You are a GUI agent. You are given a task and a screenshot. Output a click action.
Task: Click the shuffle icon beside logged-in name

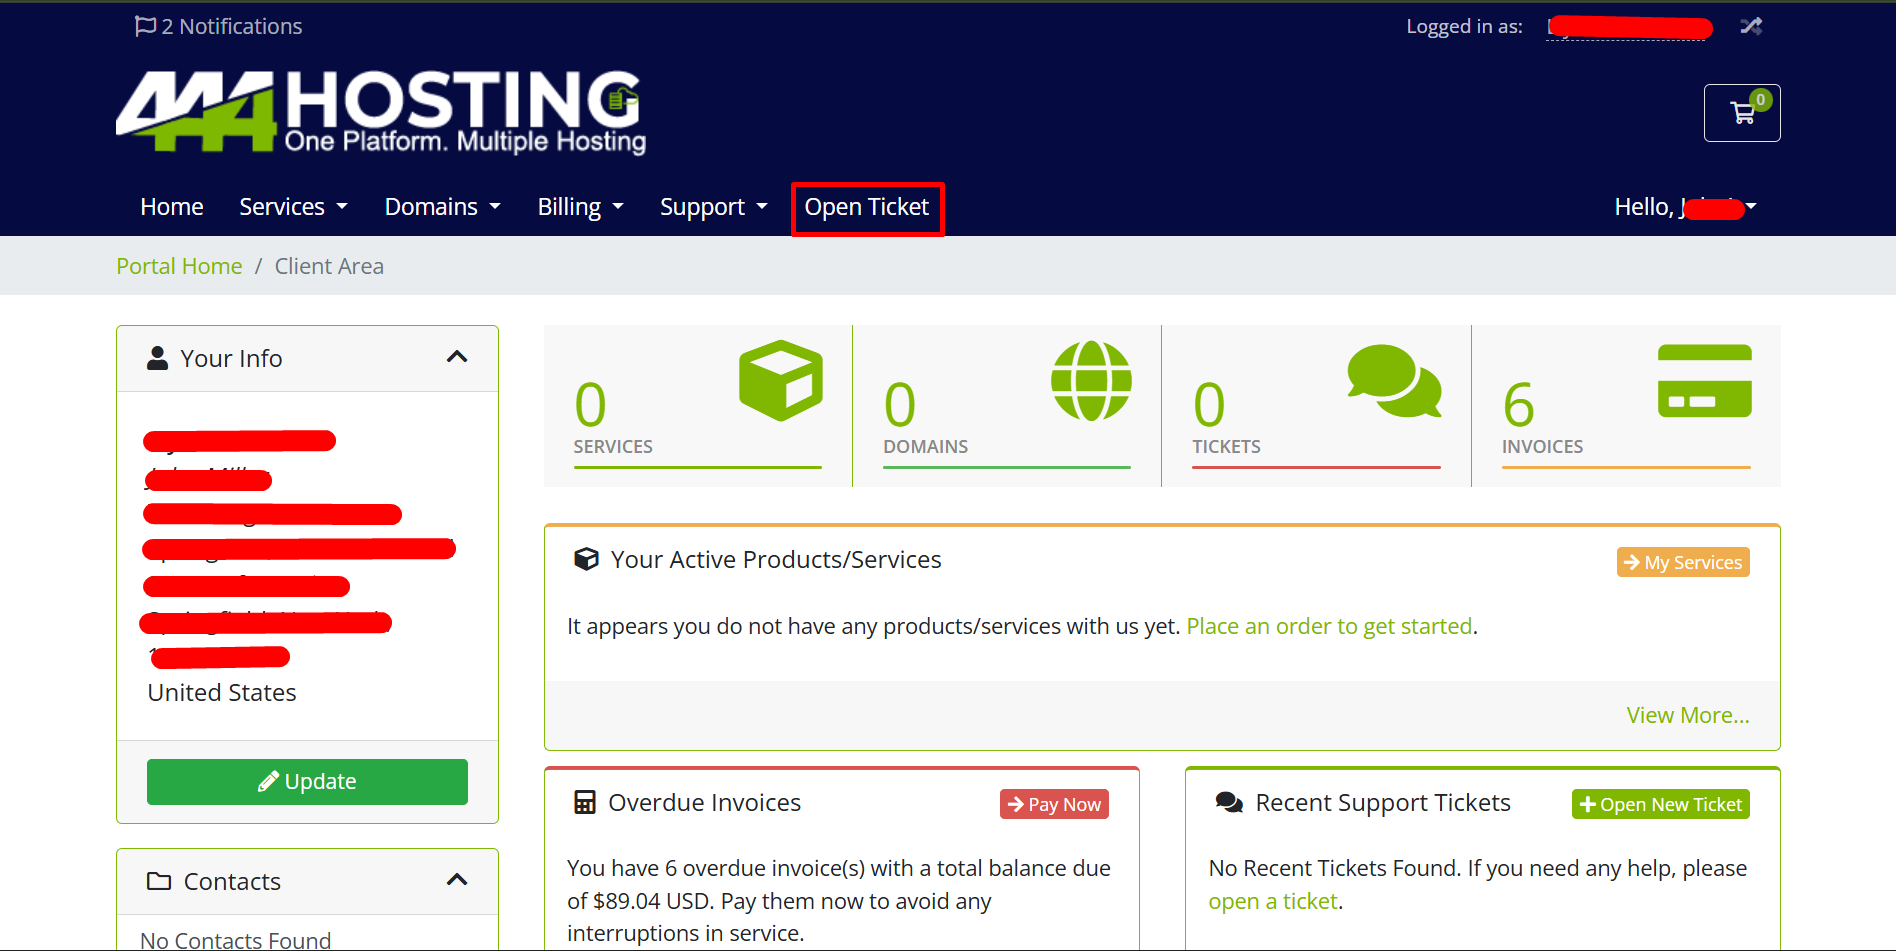[x=1750, y=26]
